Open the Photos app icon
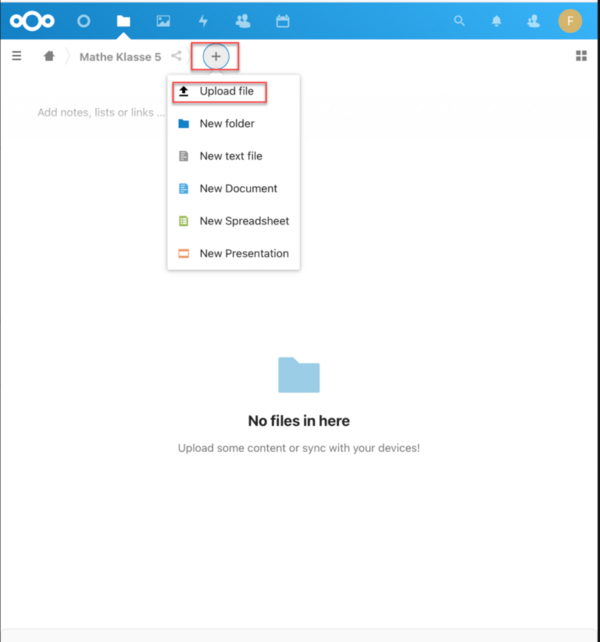The width and height of the screenshot is (600, 642). [x=163, y=21]
